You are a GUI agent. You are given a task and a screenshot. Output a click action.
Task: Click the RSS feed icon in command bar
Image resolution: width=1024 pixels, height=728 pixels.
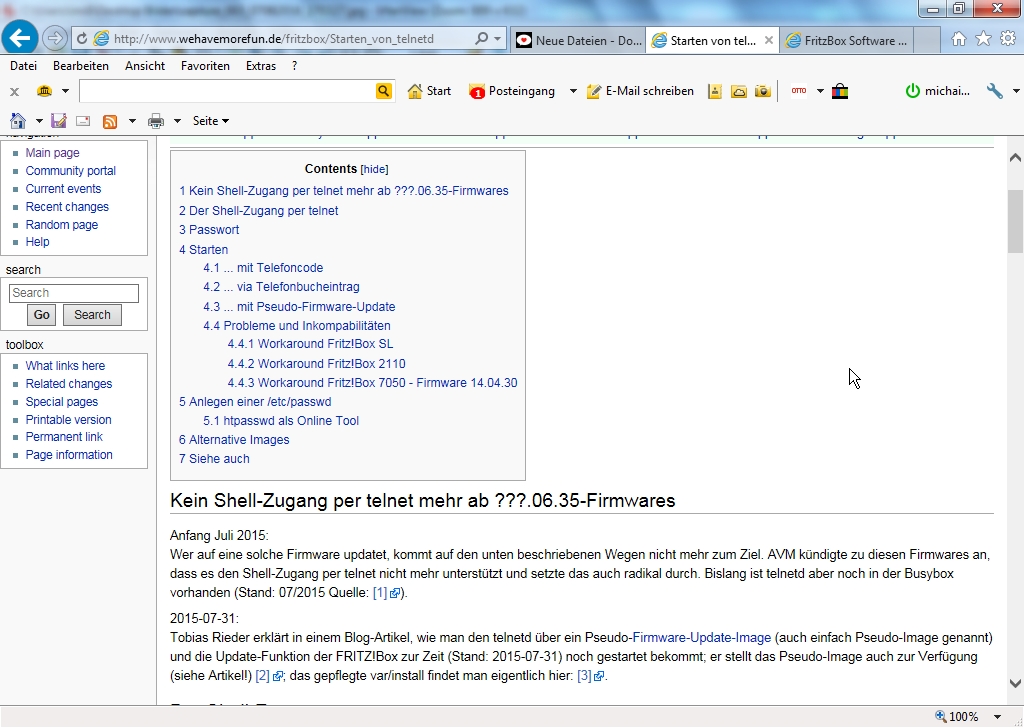(x=110, y=121)
